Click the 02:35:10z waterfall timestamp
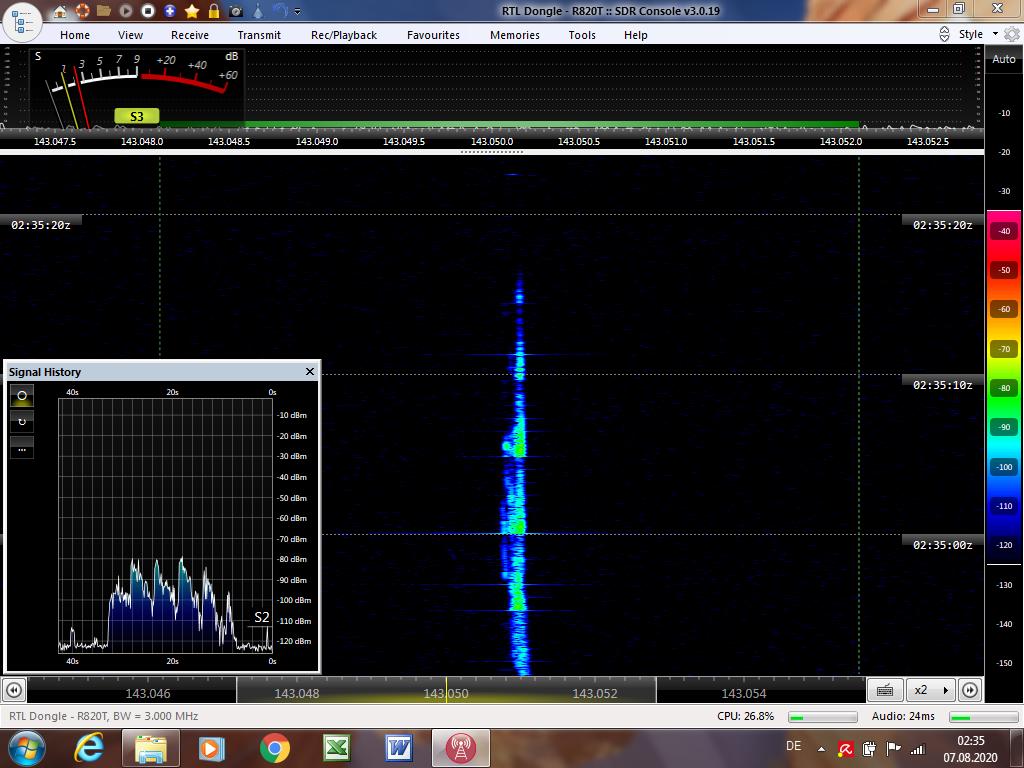The width and height of the screenshot is (1024, 768). pyautogui.click(x=942, y=385)
